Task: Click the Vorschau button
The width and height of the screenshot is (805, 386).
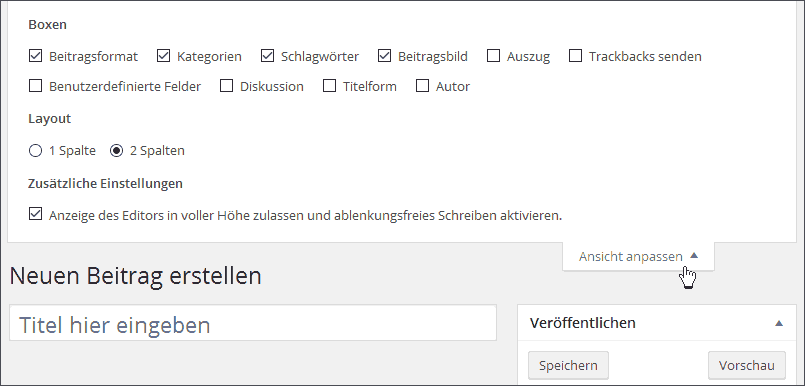Action: coord(746,365)
